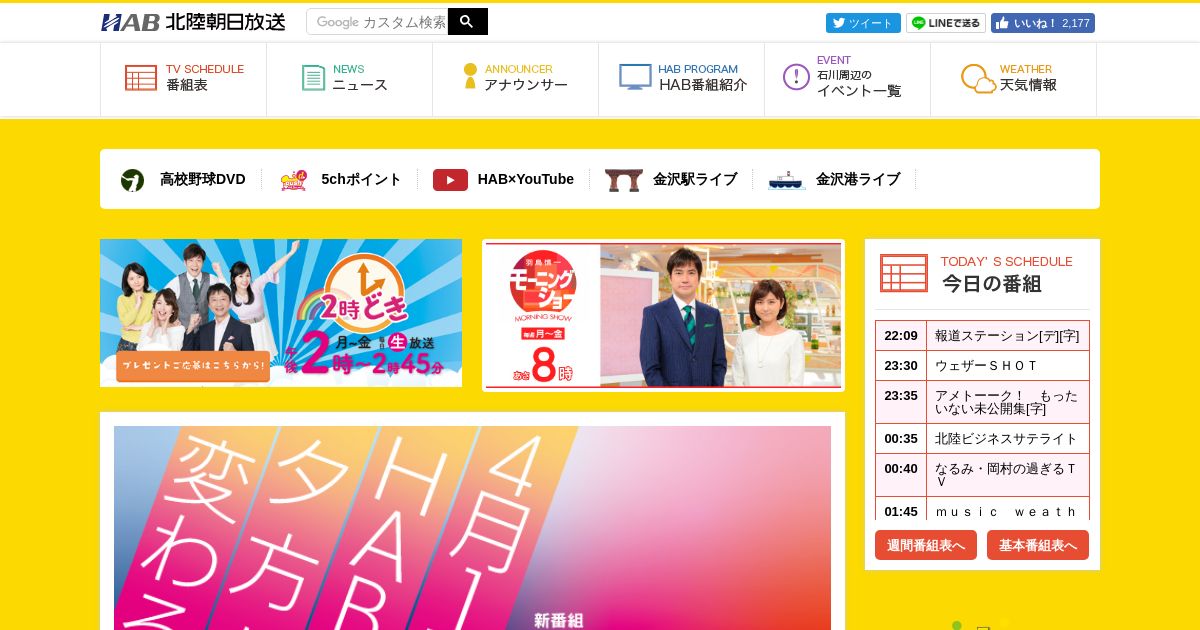Image resolution: width=1200 pixels, height=630 pixels.
Task: Open the WEATHER 天気情報 menu
Action: coord(1013,79)
